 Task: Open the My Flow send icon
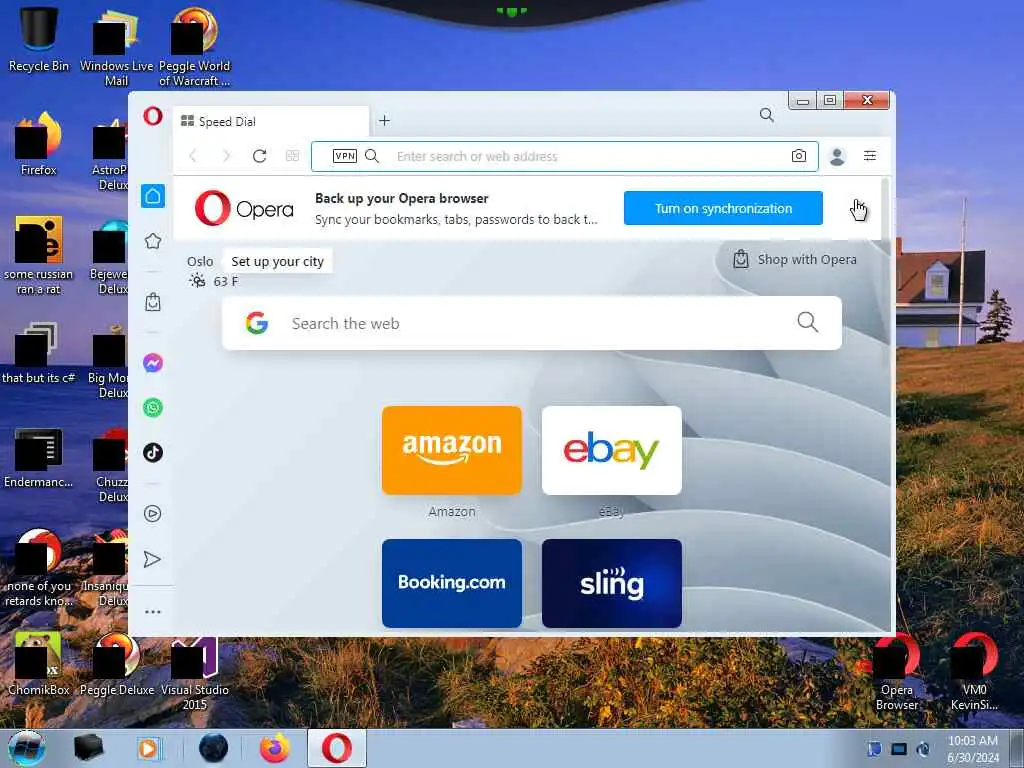coord(153,560)
